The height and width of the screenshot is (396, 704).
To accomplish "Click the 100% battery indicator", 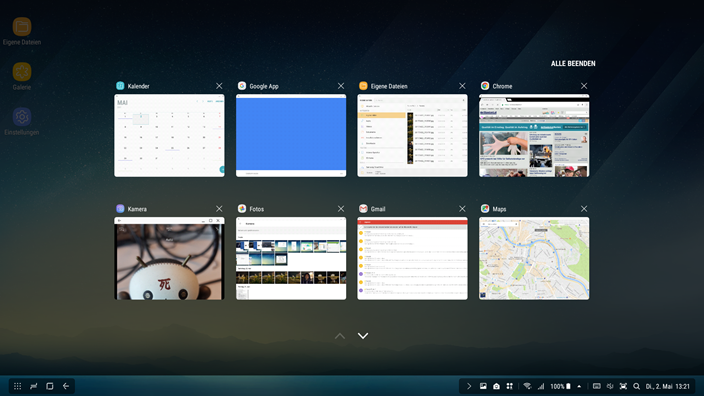I will (560, 386).
